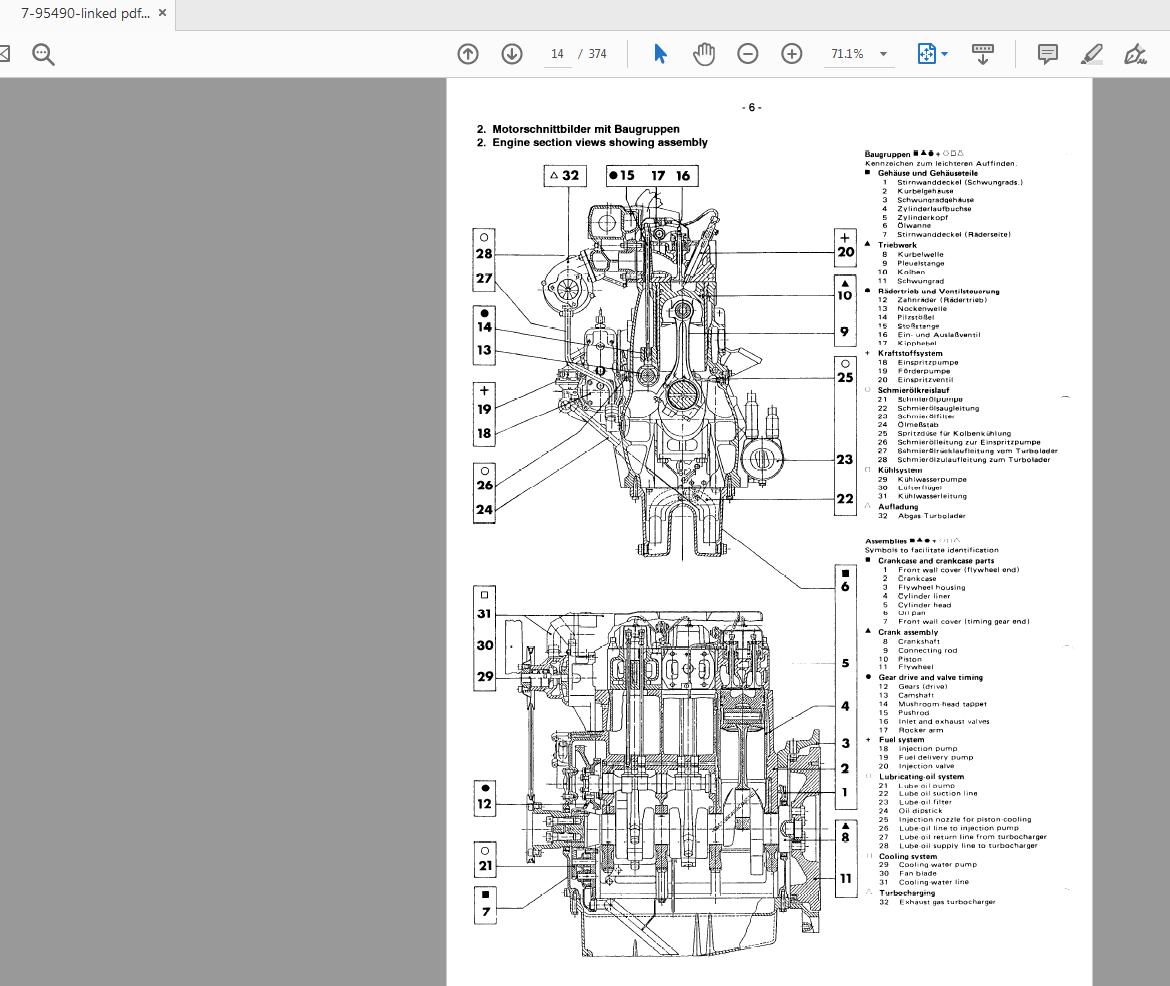This screenshot has height=986, width=1170.
Task: Switch to the selection arrow tool
Action: point(660,54)
